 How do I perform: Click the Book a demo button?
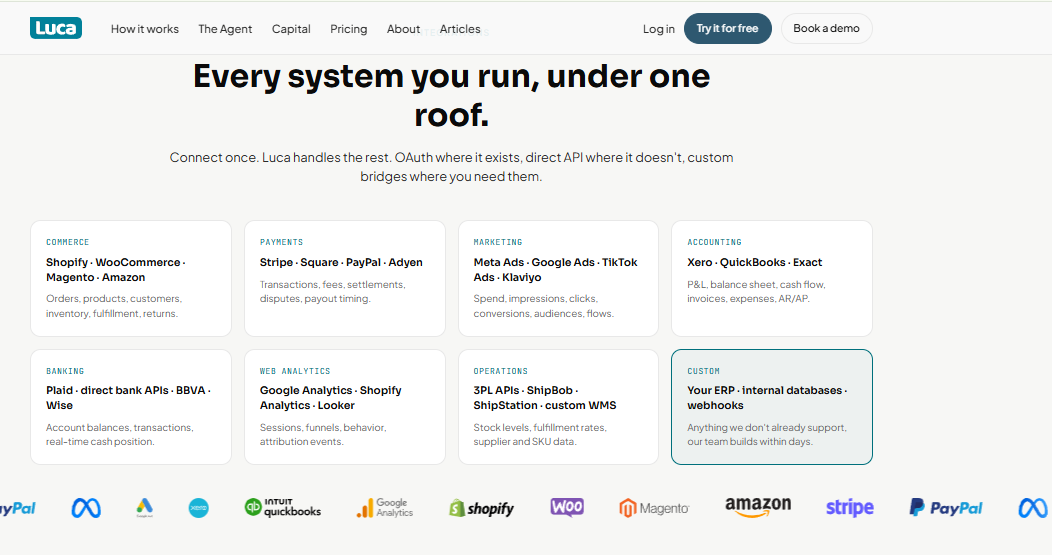coord(826,28)
